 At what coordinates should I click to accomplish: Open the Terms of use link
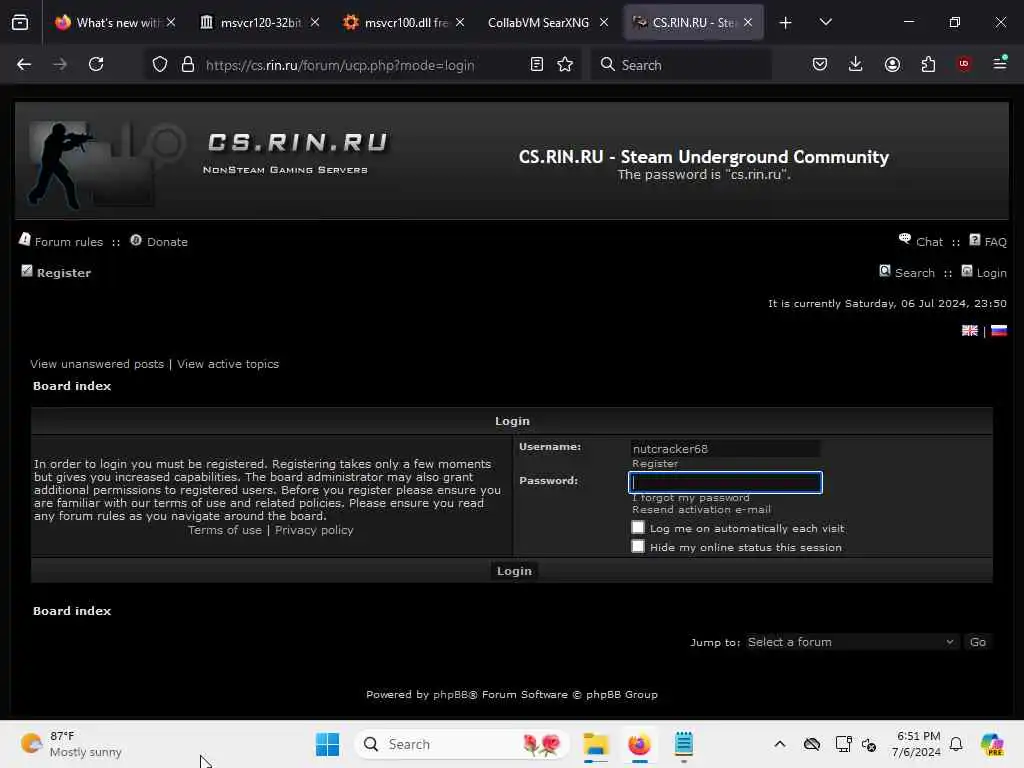point(225,530)
